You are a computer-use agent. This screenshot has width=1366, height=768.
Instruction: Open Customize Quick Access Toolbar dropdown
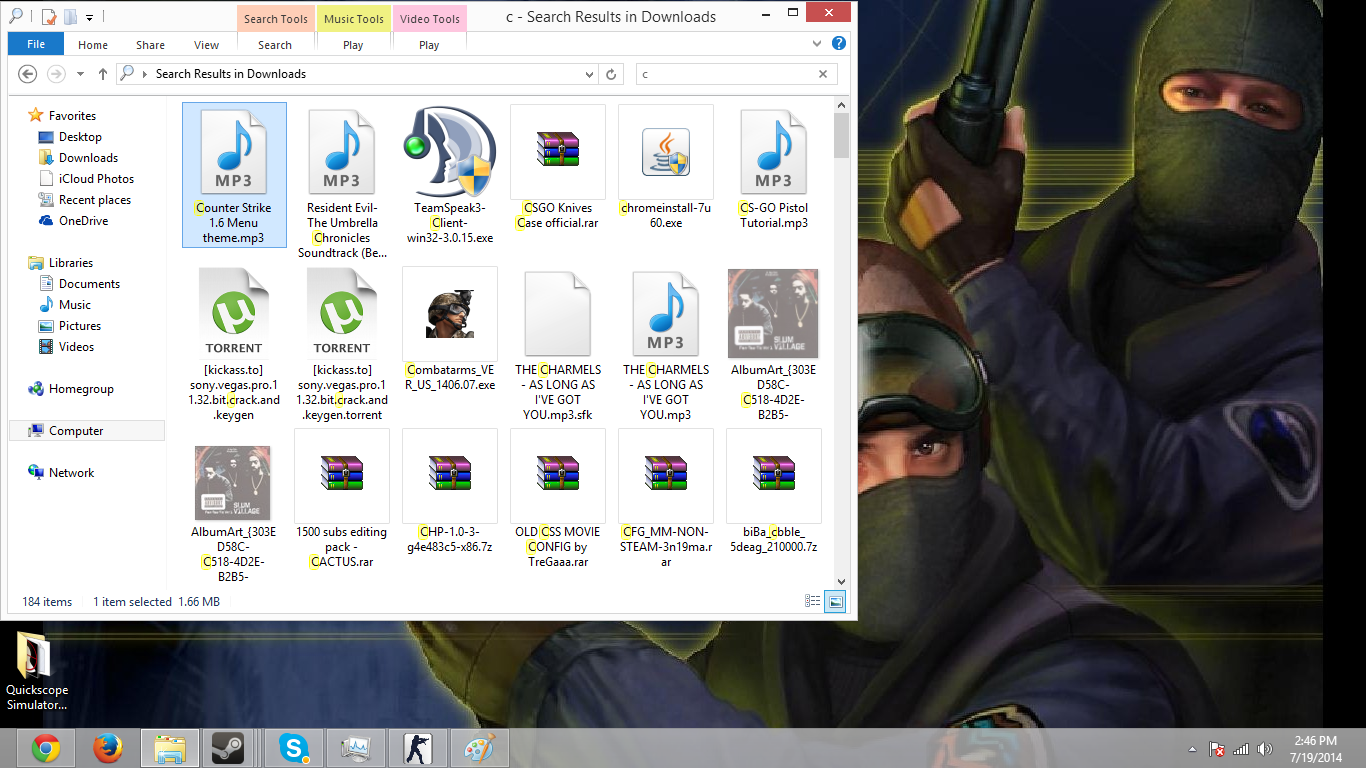[x=89, y=17]
